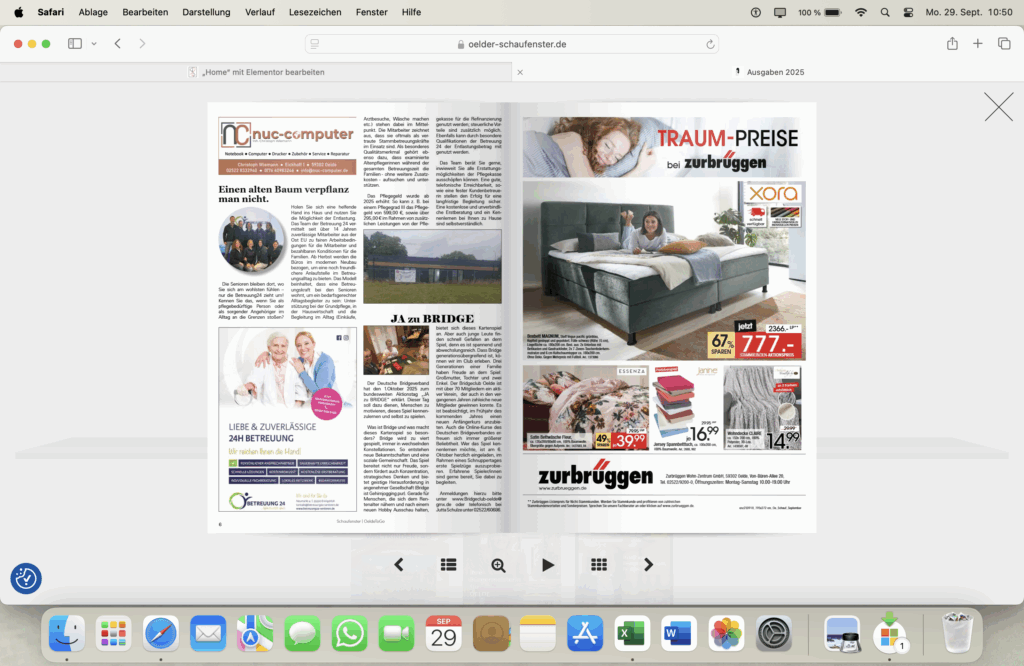Image resolution: width=1024 pixels, height=666 pixels.
Task: Click the oelder-schaufenster.de address field
Action: click(x=512, y=44)
